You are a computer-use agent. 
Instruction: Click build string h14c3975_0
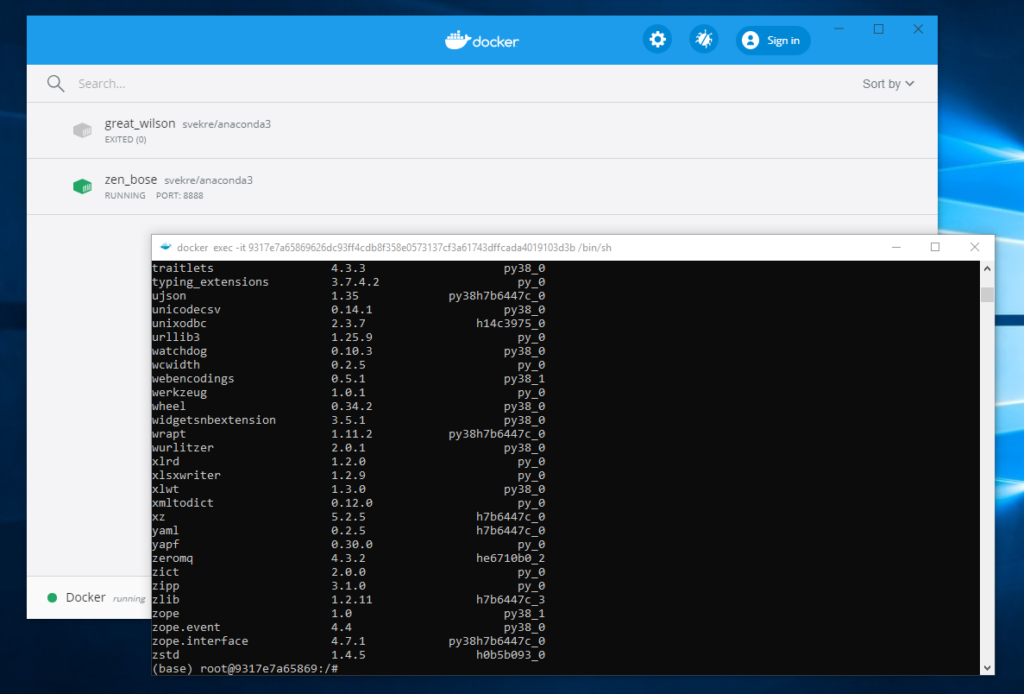click(511, 323)
